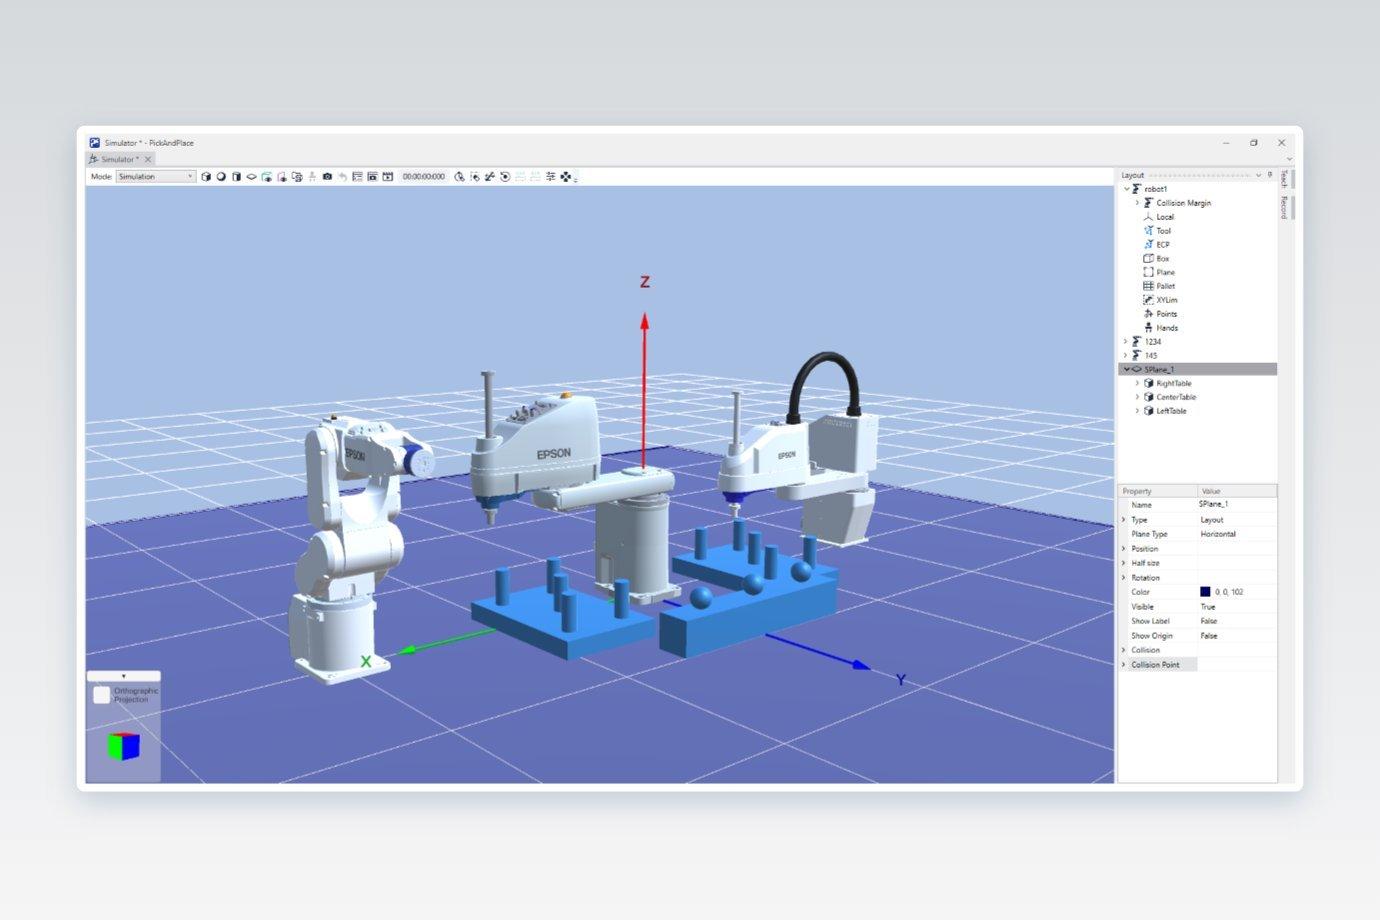Click the undo arrow toolbar icon
The width and height of the screenshot is (1380, 920).
[x=342, y=177]
